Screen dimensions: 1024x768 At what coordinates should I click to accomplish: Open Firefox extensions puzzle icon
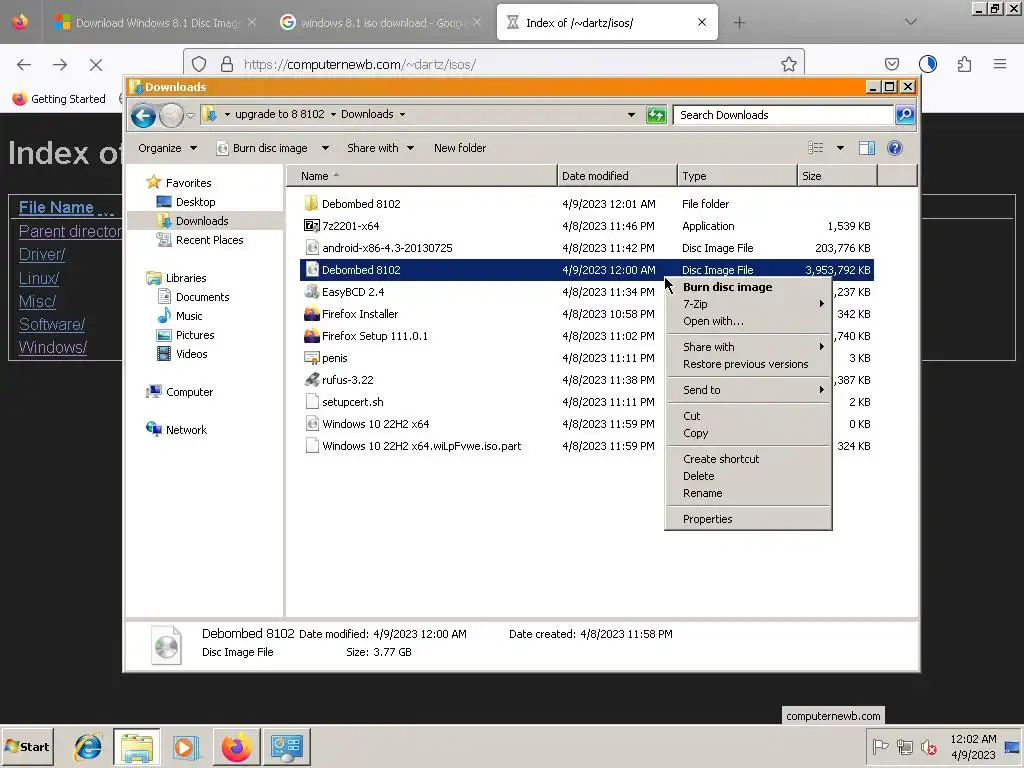(x=964, y=64)
